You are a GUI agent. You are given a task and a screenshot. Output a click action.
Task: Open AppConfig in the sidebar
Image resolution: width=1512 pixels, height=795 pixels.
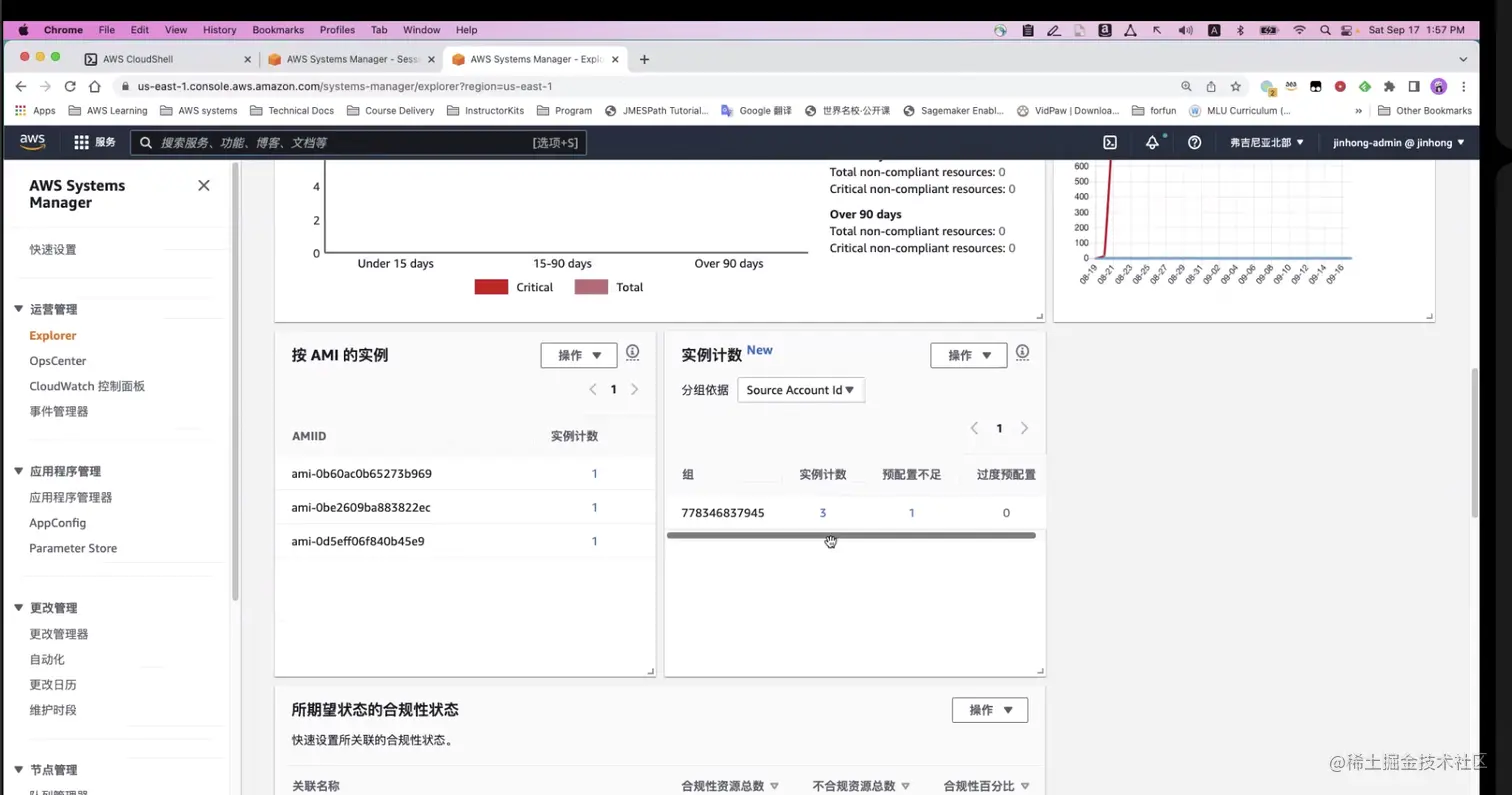click(x=57, y=523)
